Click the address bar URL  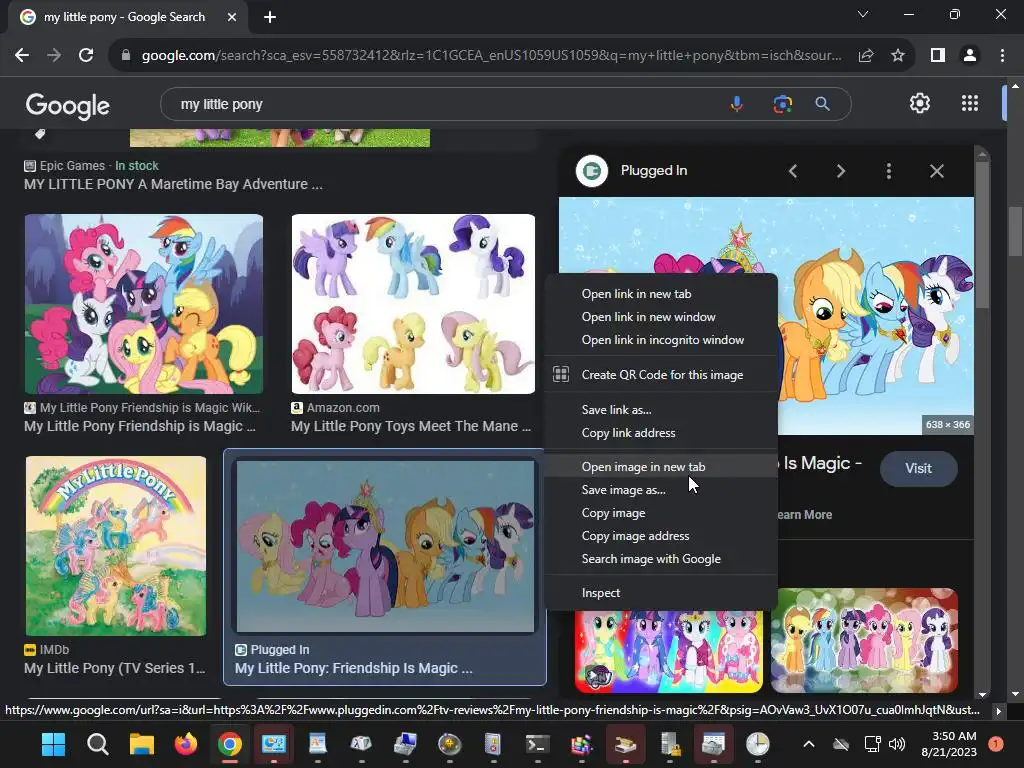491,56
